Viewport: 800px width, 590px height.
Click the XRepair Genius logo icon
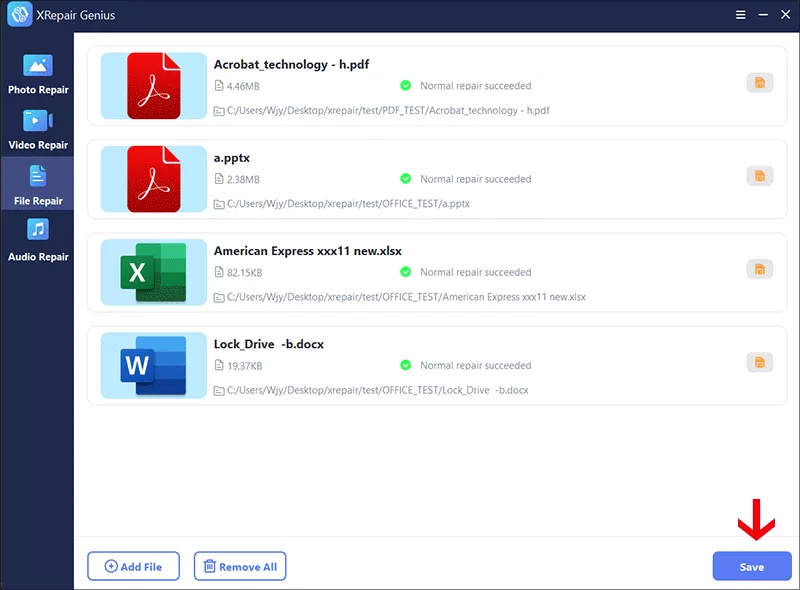20,15
